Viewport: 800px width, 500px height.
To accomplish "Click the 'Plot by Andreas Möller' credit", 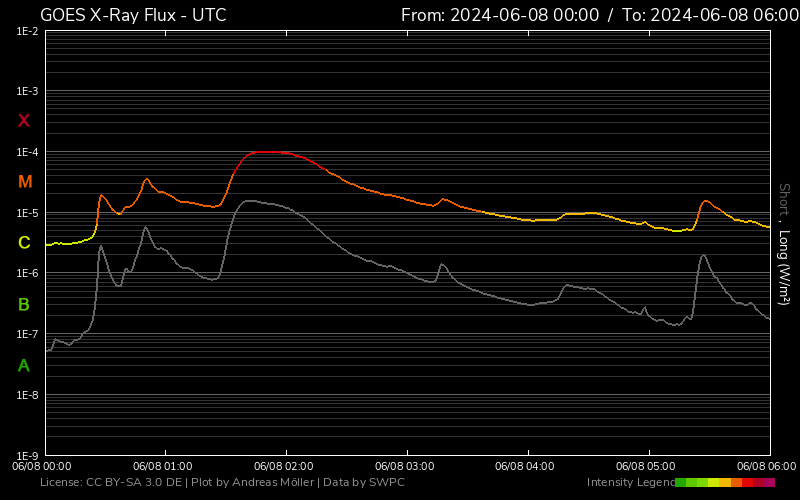I will point(253,482).
